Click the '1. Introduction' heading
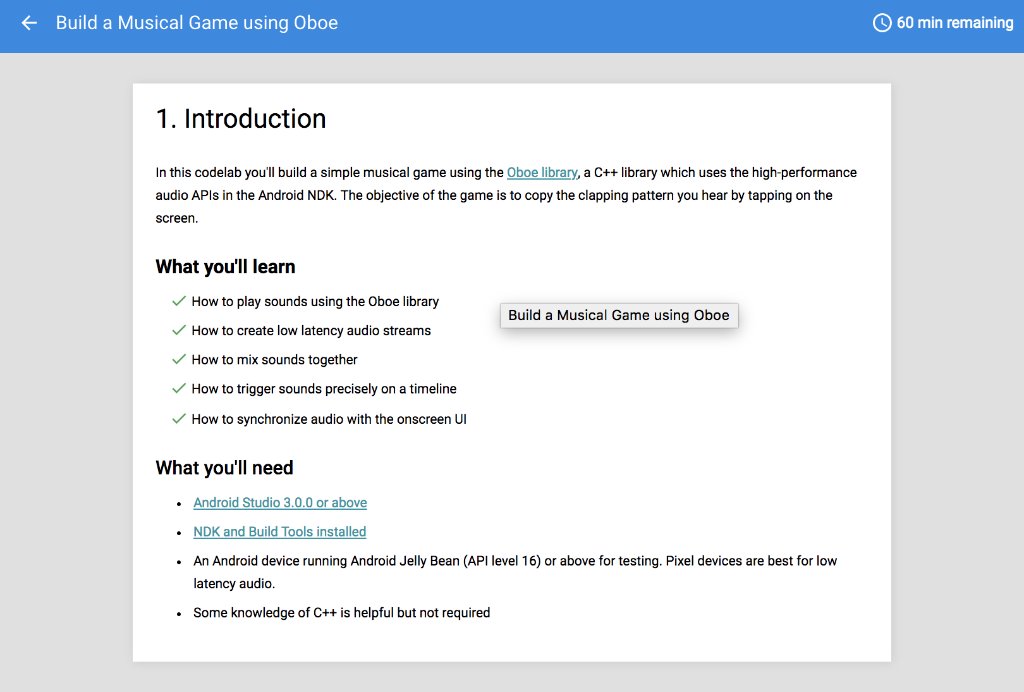1024x692 pixels. [240, 118]
